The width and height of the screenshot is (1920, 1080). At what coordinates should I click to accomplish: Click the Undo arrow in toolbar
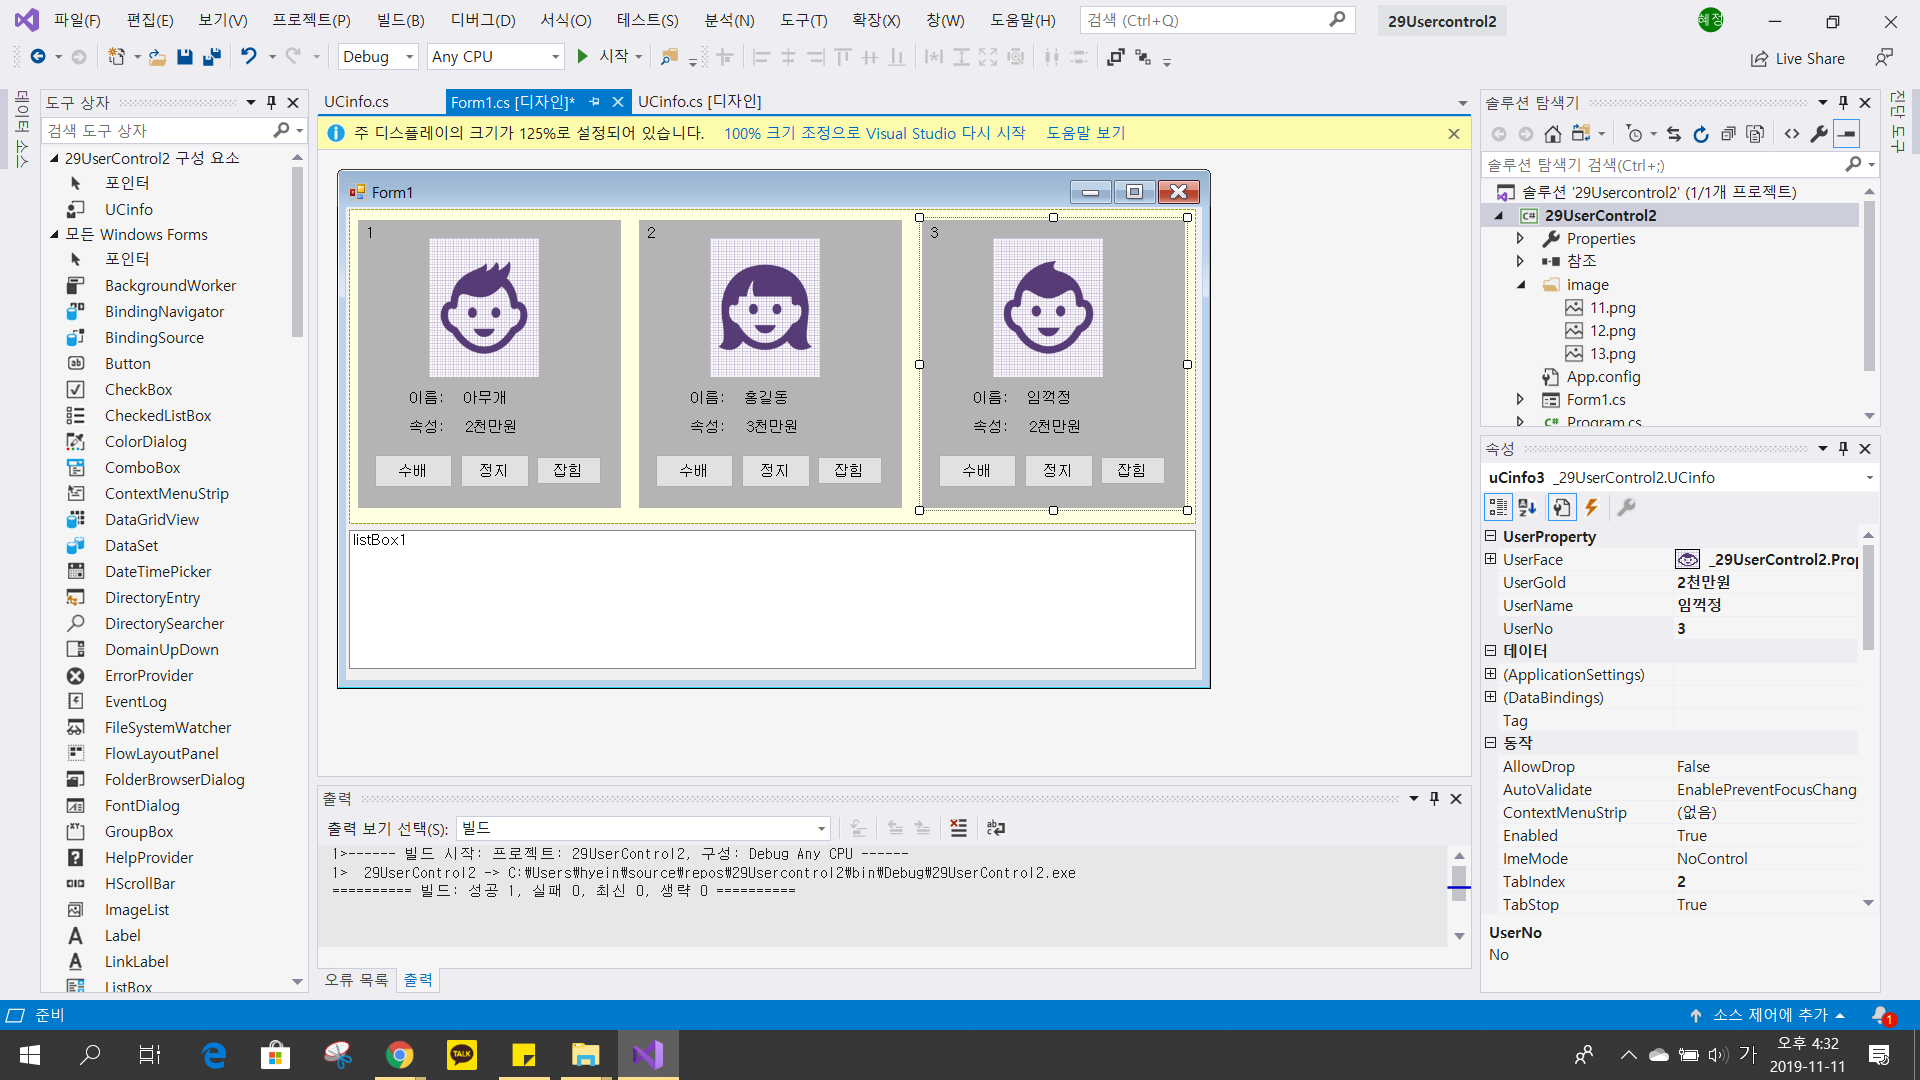pyautogui.click(x=248, y=57)
